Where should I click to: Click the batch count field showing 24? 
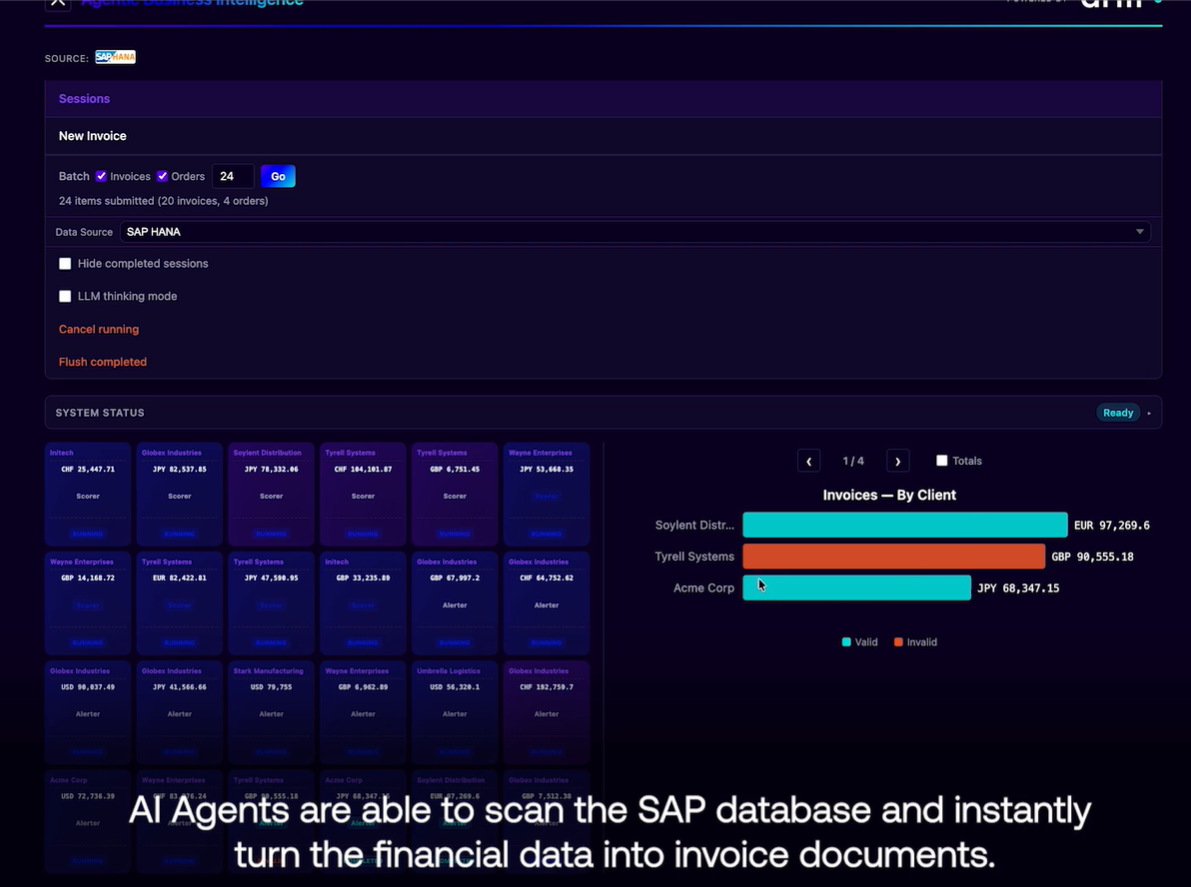(232, 176)
